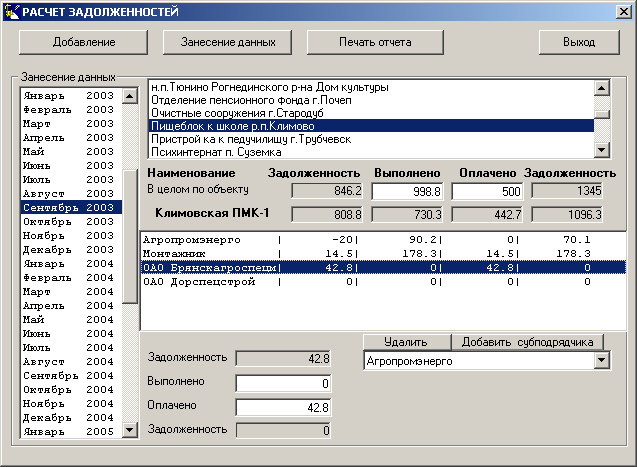Click Добавить субподрядчика button
The width and height of the screenshot is (637, 467).
click(527, 342)
